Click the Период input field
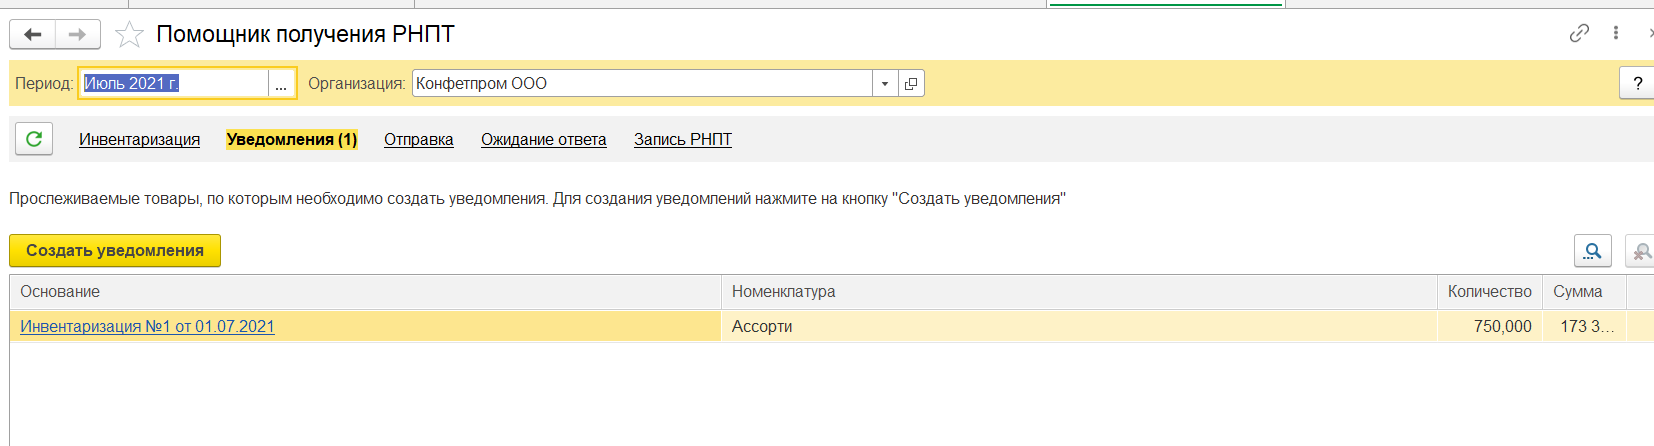This screenshot has height=446, width=1654. pyautogui.click(x=172, y=84)
